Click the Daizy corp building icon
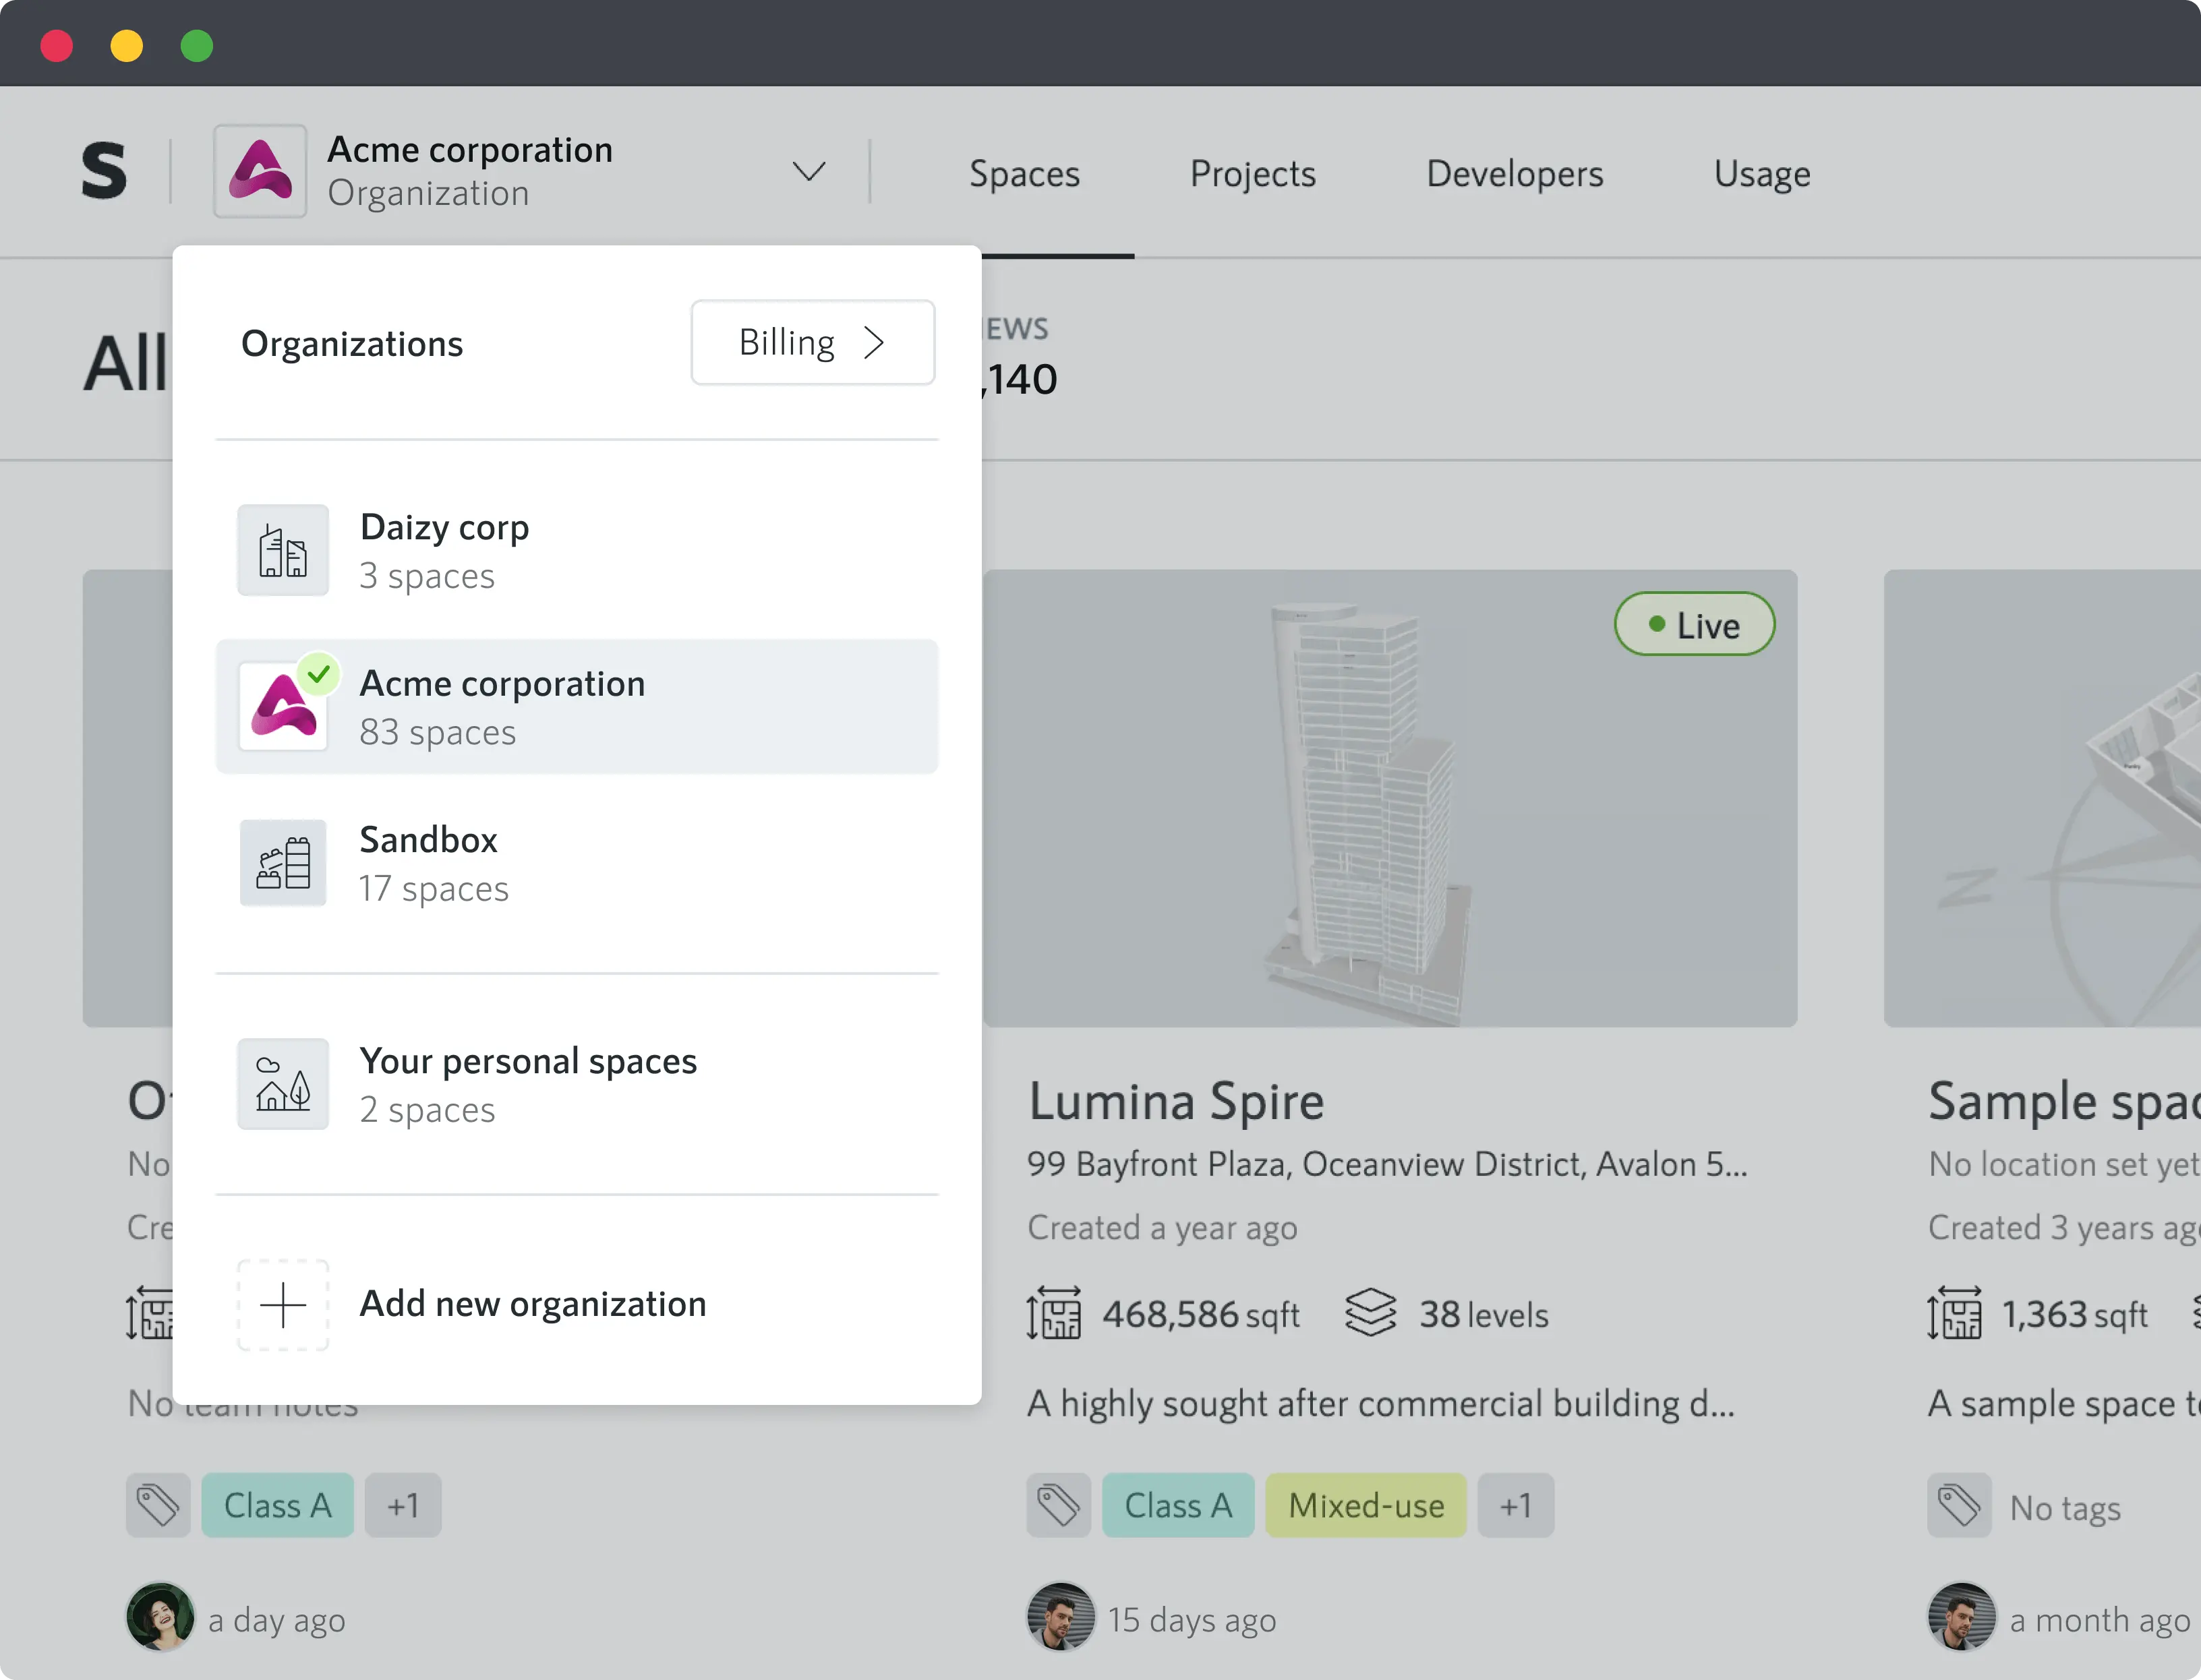Viewport: 2201px width, 1680px height. (x=283, y=550)
